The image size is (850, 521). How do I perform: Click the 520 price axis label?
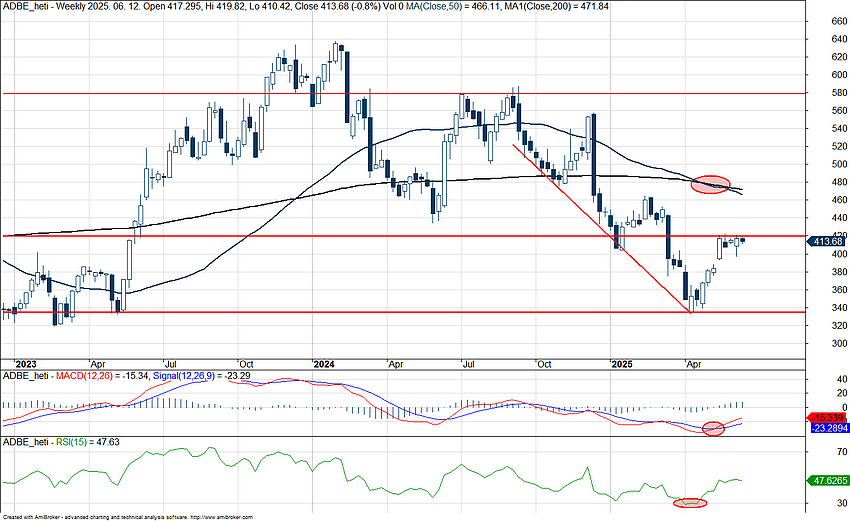[x=839, y=146]
